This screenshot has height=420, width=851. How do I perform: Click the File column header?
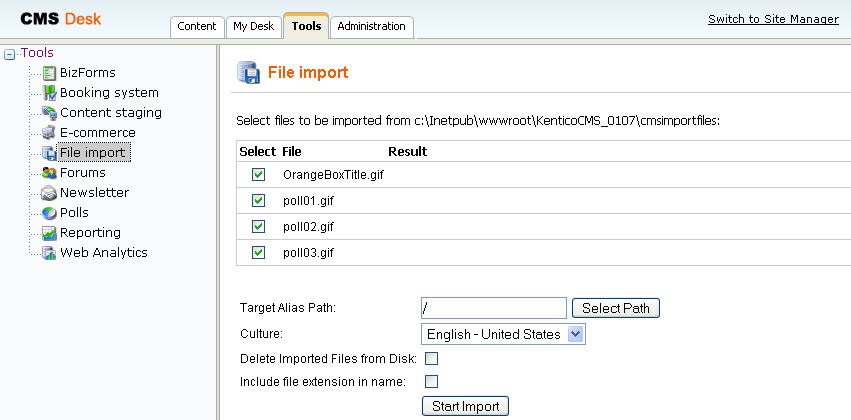(x=291, y=151)
